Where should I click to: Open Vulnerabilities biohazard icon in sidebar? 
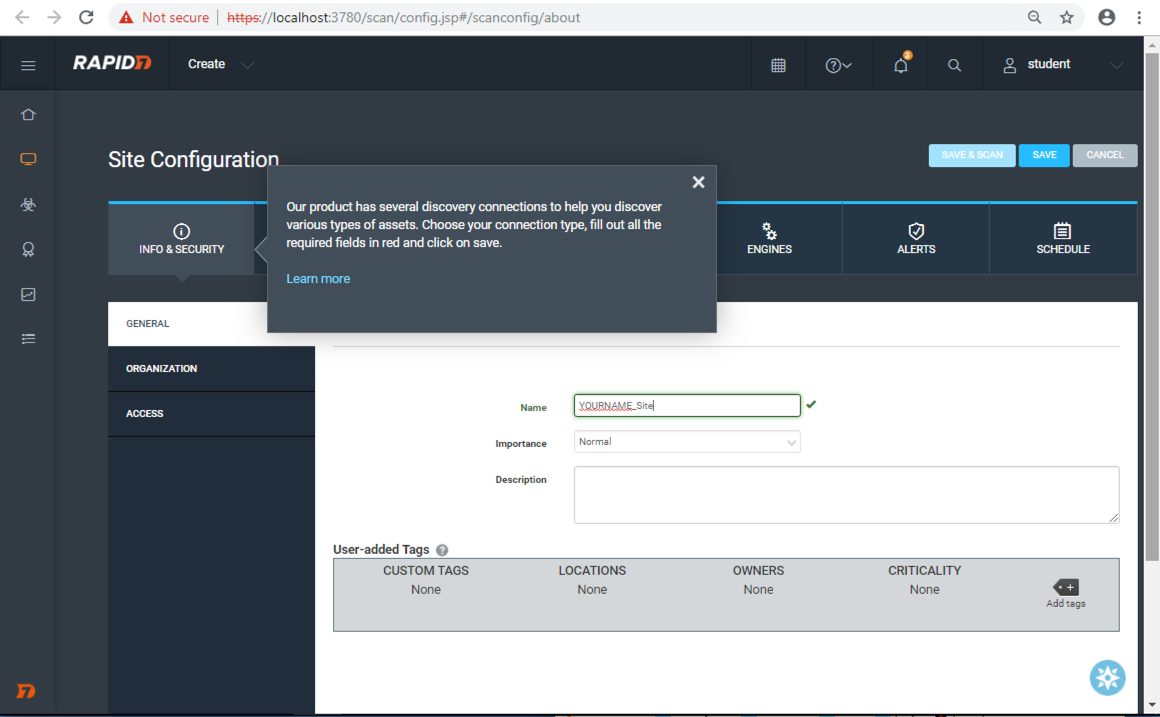[x=28, y=205]
